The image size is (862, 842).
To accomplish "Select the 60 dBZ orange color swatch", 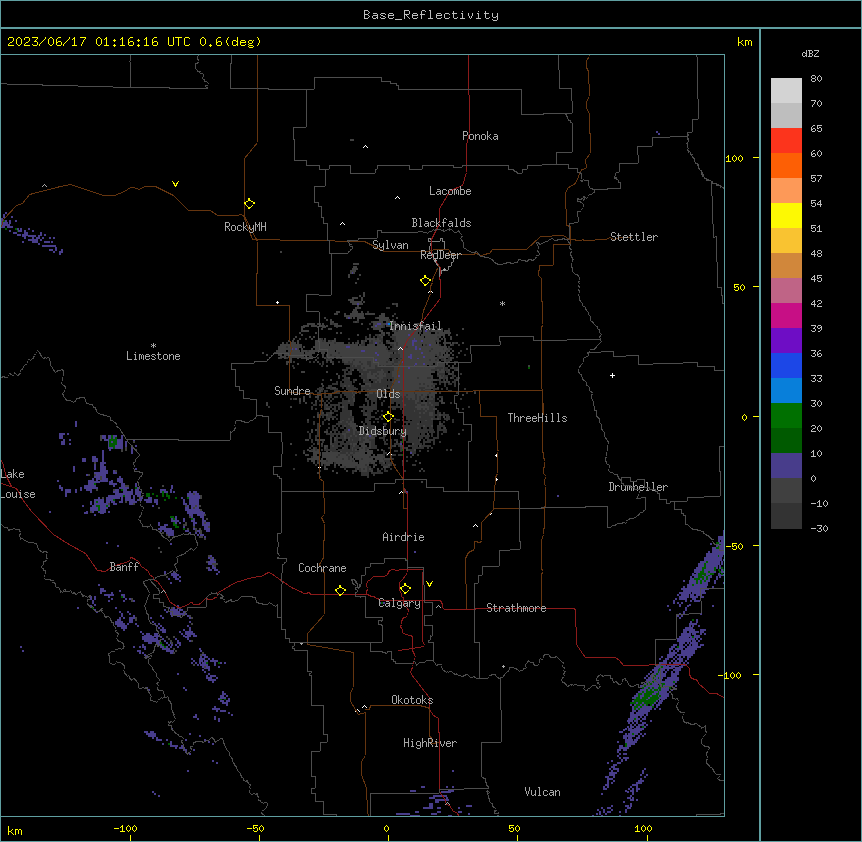I will [786, 165].
